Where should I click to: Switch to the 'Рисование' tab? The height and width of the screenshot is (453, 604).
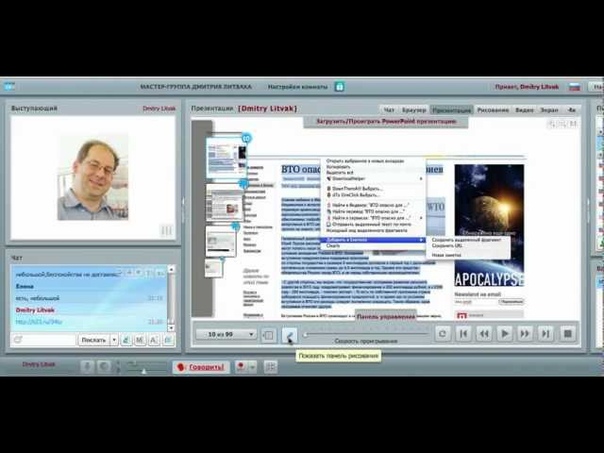click(x=493, y=110)
